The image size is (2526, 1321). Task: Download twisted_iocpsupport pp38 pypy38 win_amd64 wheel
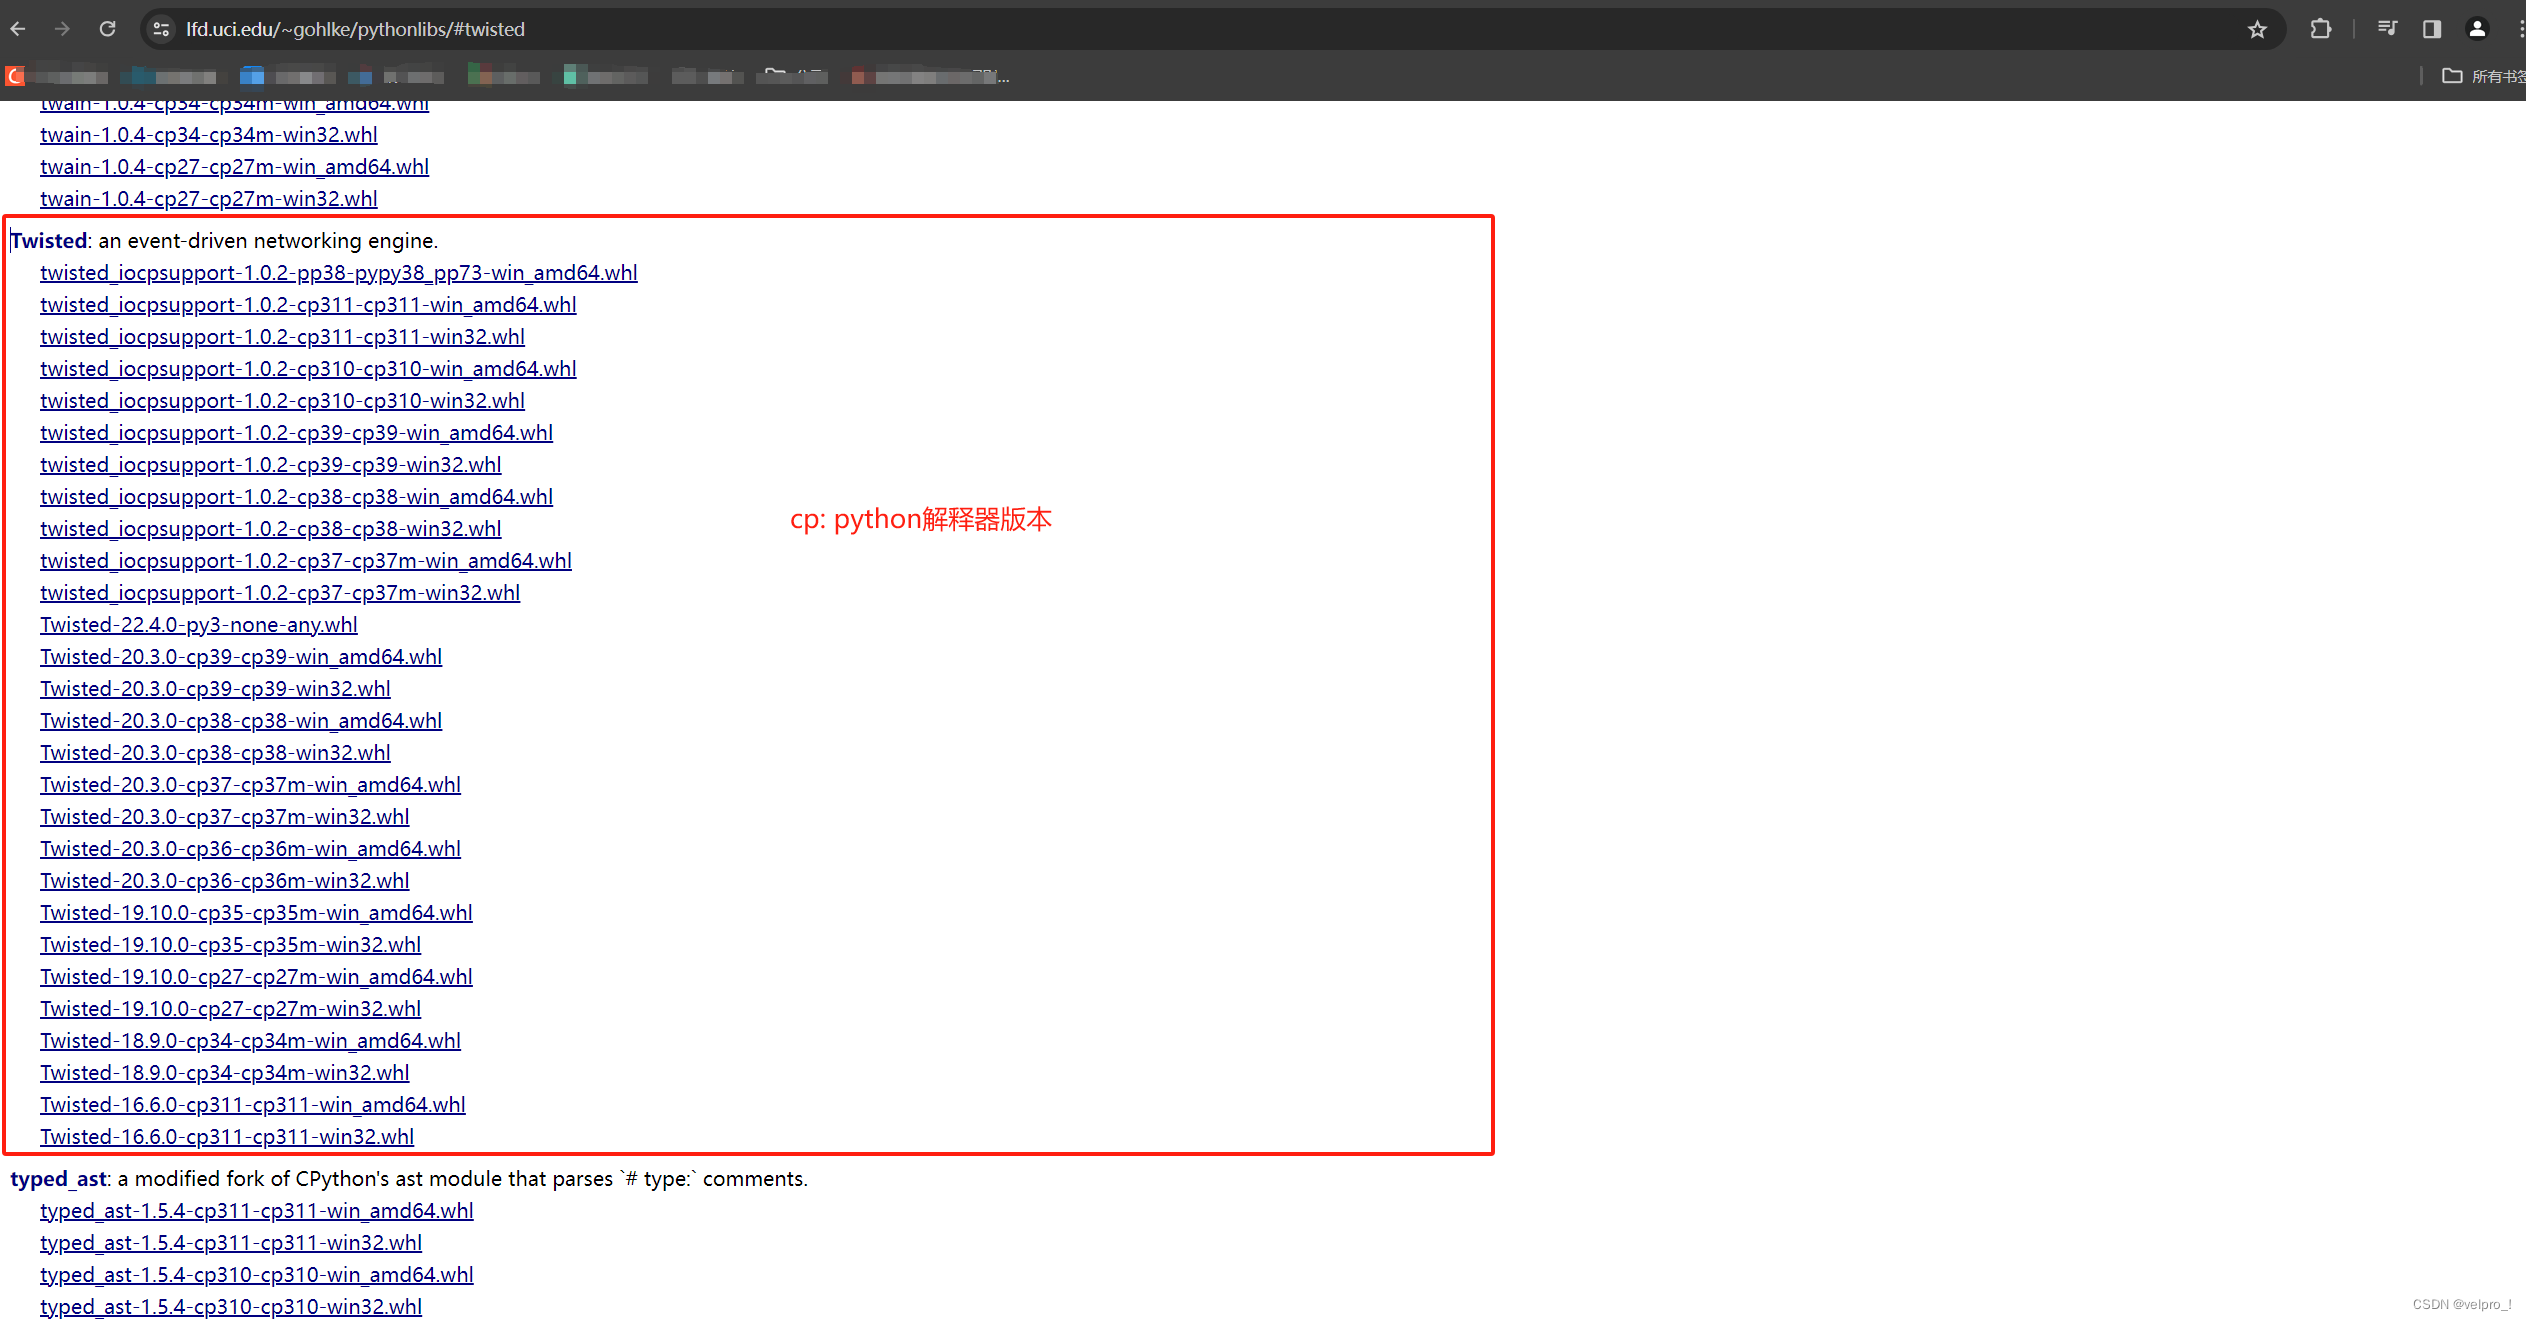[x=339, y=272]
